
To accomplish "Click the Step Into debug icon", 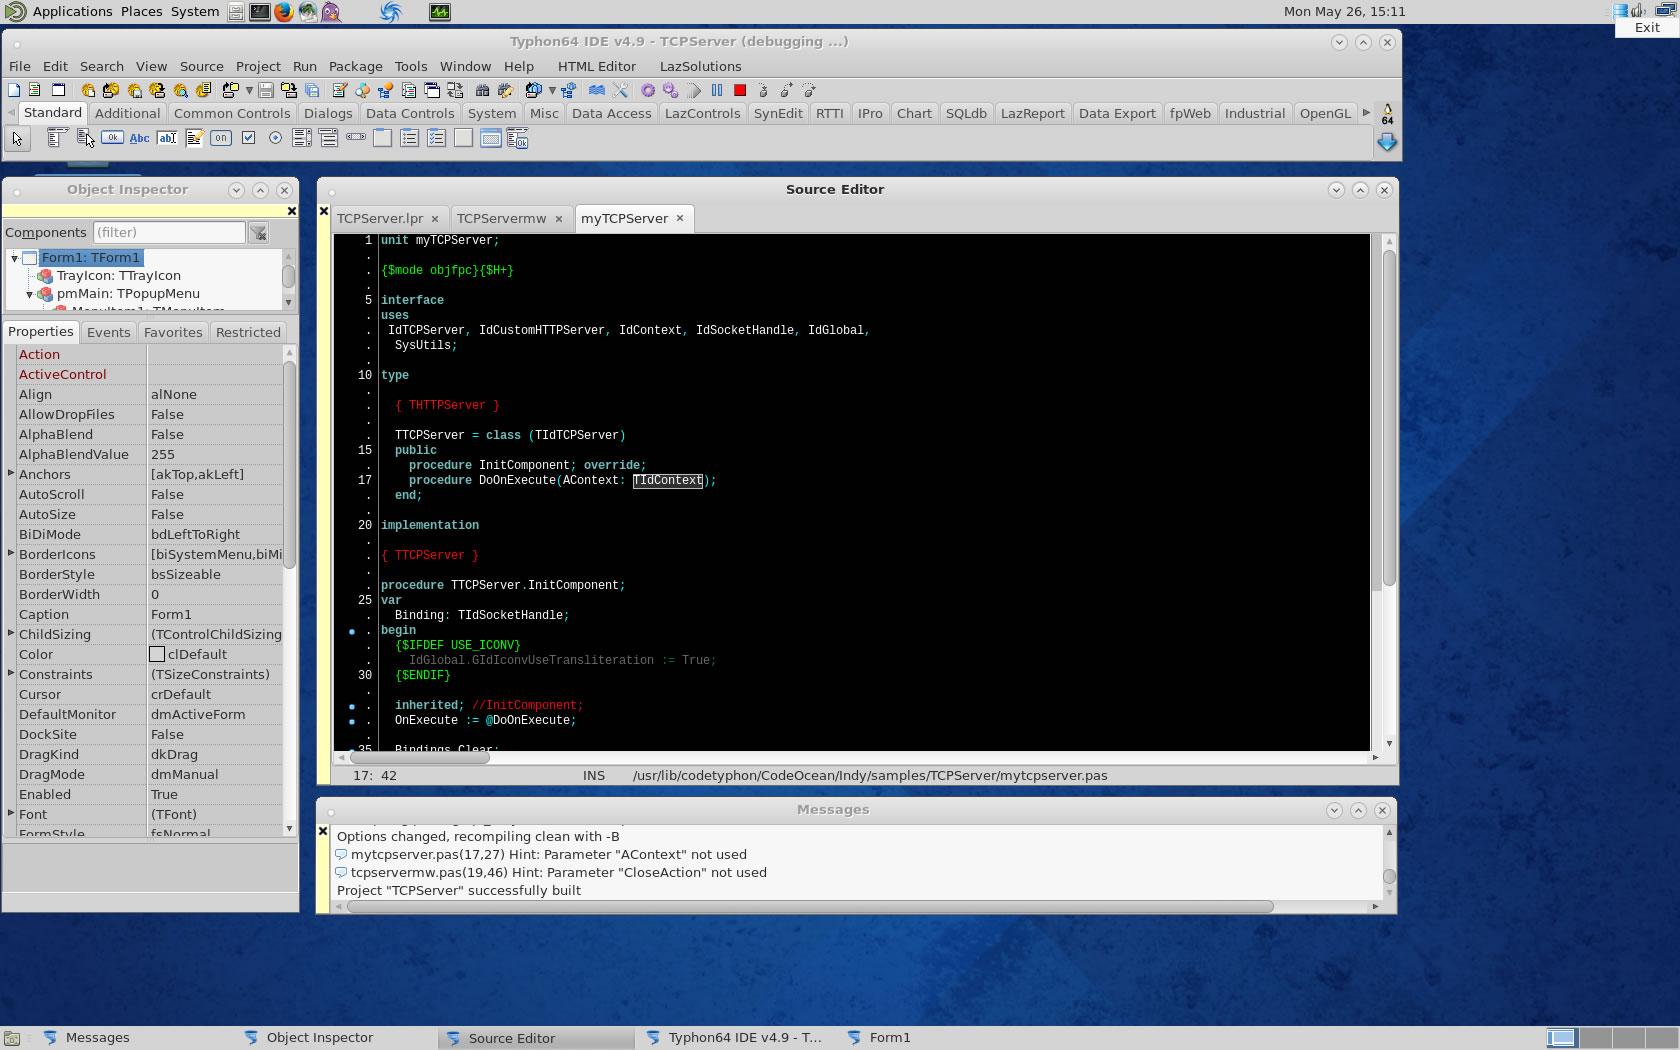I will [x=763, y=90].
